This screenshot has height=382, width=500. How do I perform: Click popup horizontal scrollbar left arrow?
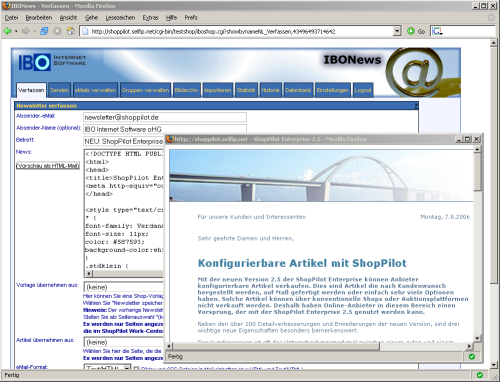(x=169, y=346)
